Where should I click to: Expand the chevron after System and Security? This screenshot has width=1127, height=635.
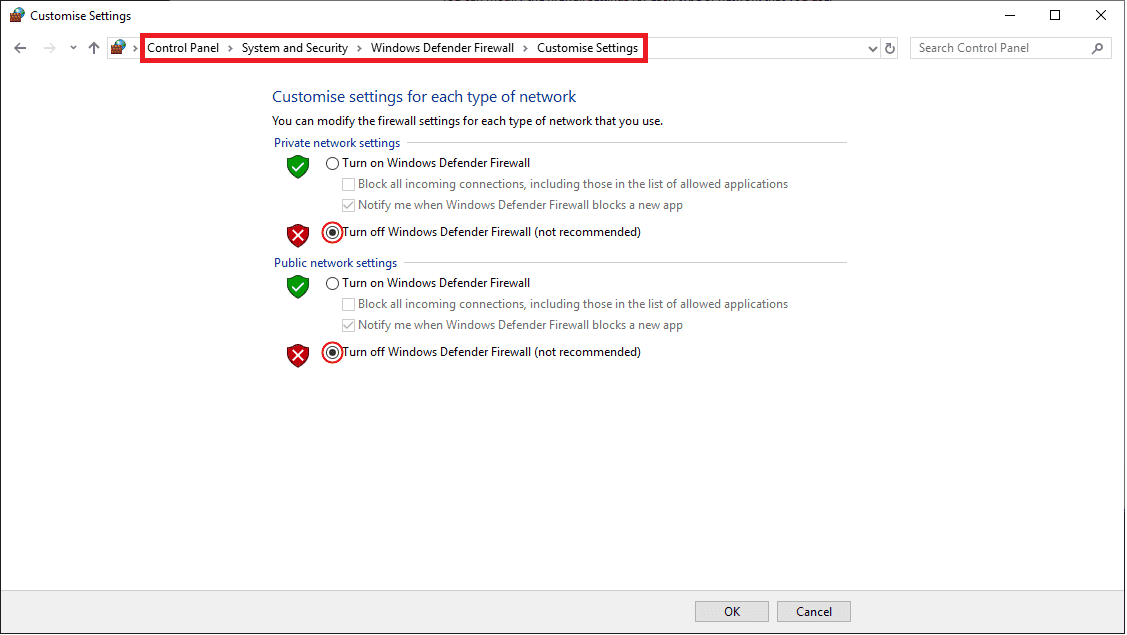(357, 47)
